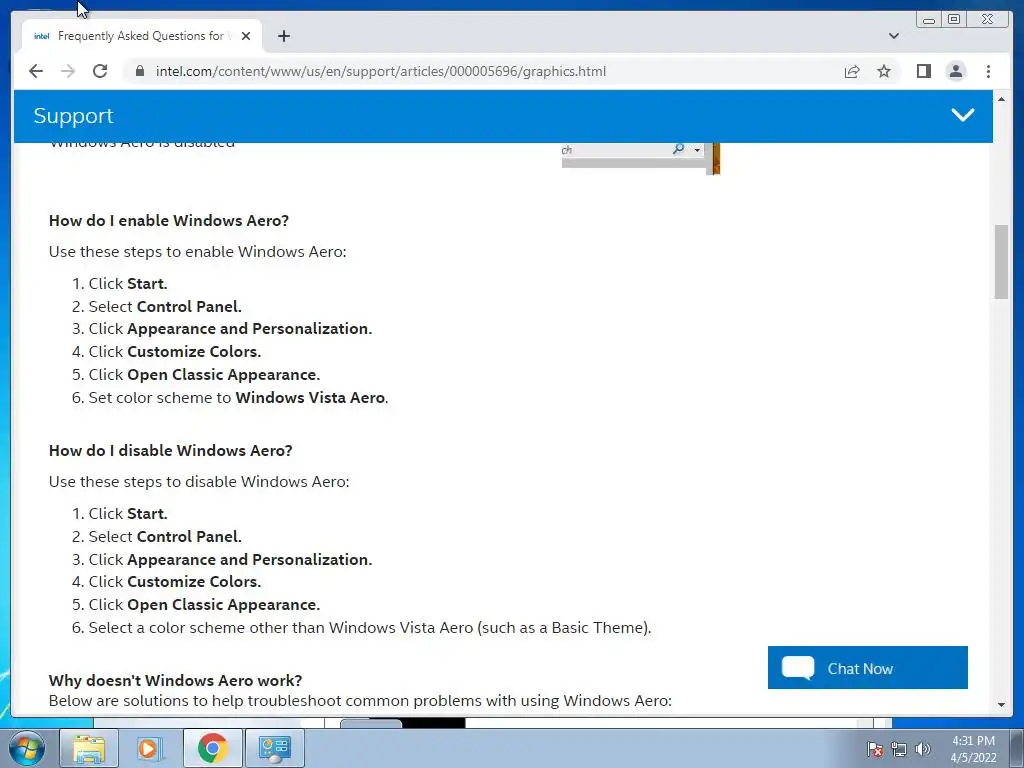Click the lock icon for site information
The width and height of the screenshot is (1024, 768).
pyautogui.click(x=139, y=71)
